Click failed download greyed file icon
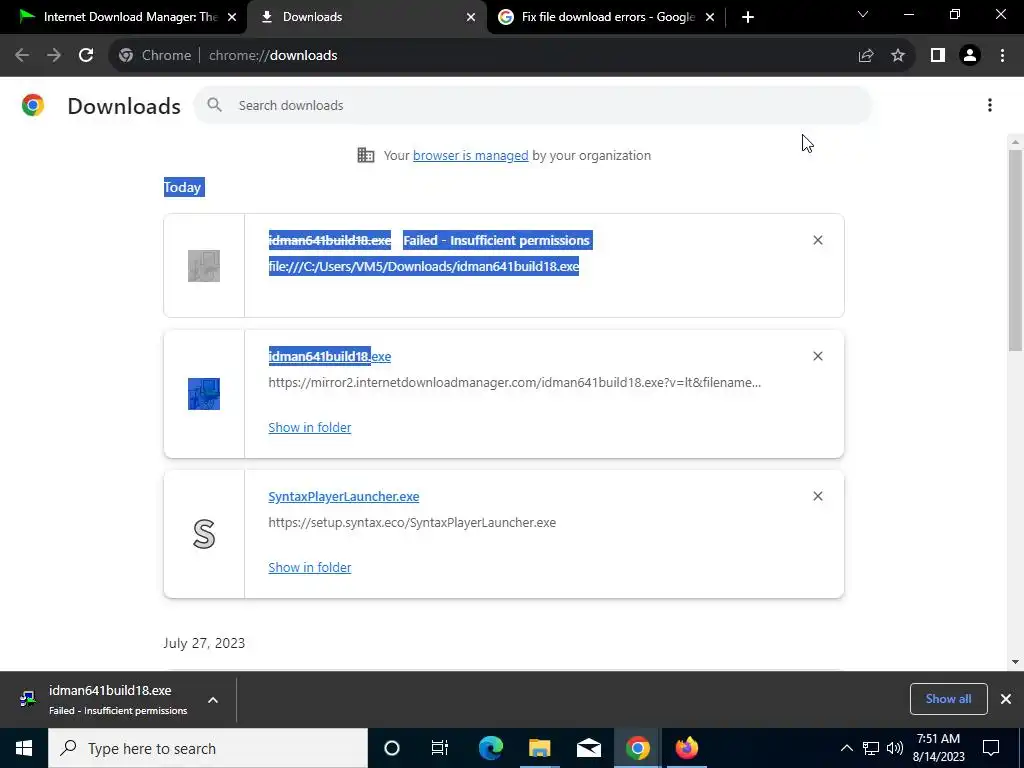This screenshot has height=768, width=1024. click(204, 266)
